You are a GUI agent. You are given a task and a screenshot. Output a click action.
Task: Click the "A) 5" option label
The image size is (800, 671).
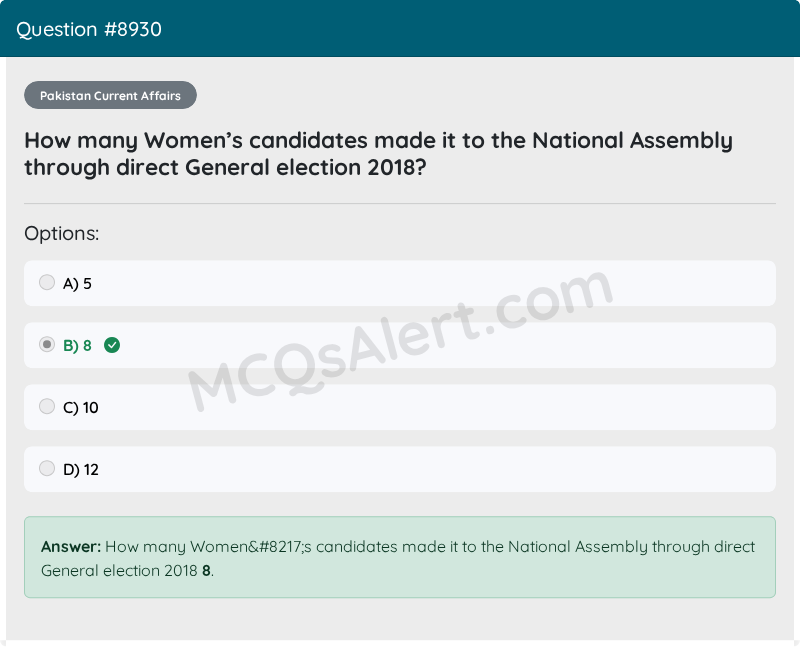pos(77,284)
